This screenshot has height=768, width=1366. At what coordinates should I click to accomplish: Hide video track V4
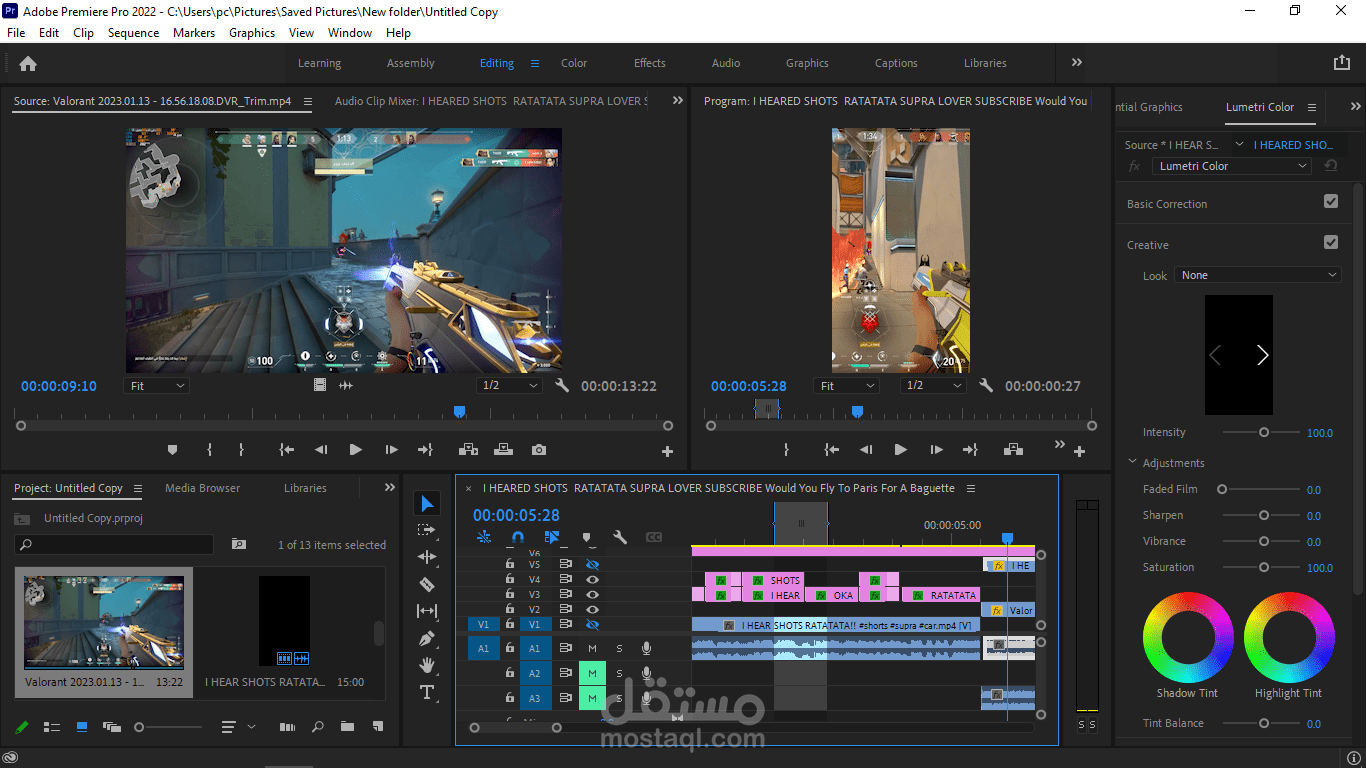click(x=592, y=579)
